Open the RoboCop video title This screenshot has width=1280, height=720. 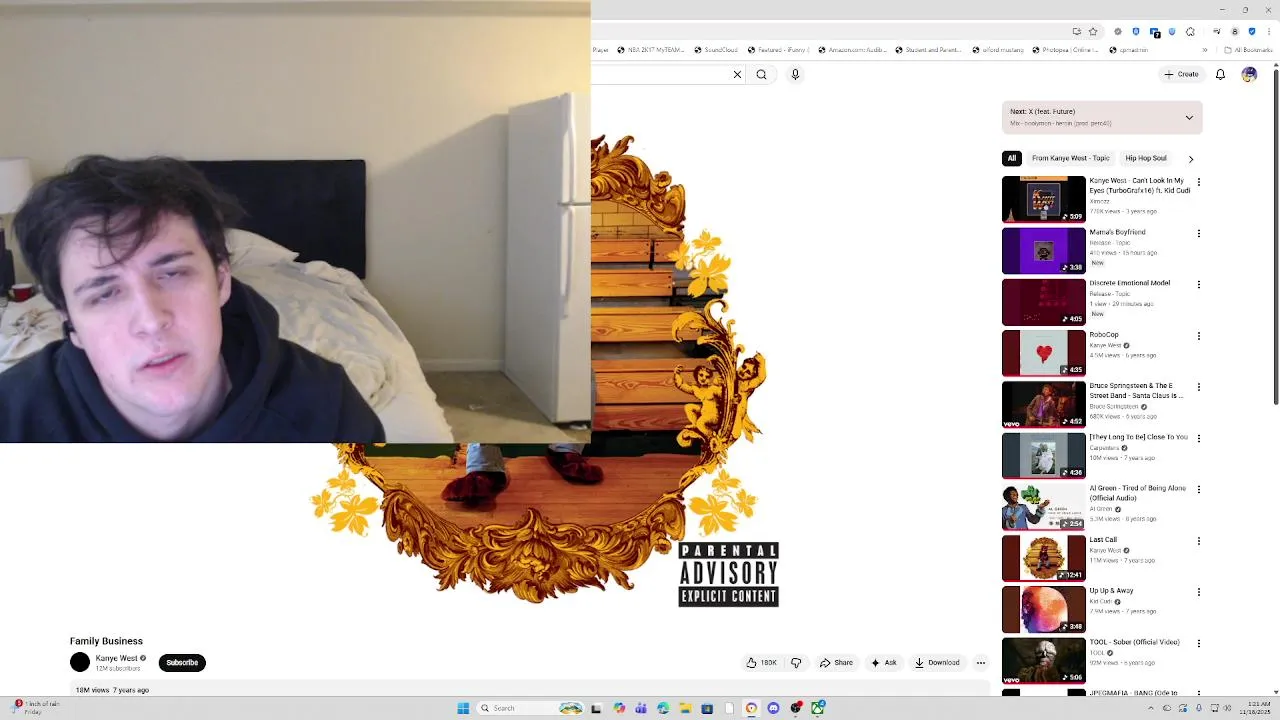(1104, 335)
